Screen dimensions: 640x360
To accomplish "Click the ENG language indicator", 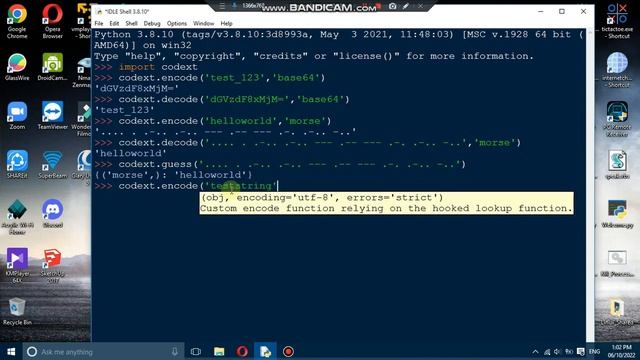I will click(595, 351).
